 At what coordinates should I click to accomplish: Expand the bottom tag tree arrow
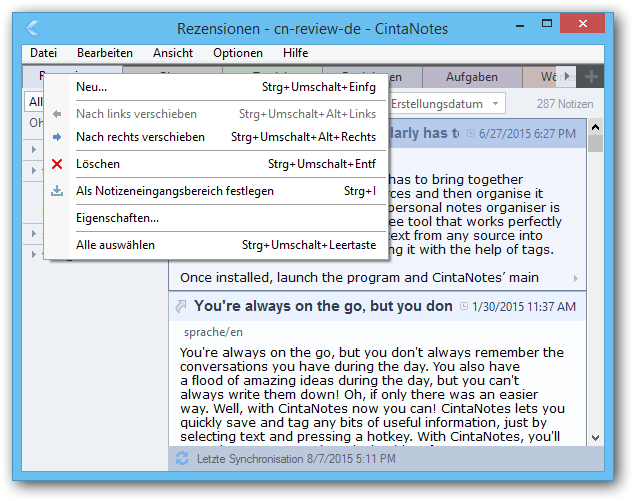coord(34,254)
